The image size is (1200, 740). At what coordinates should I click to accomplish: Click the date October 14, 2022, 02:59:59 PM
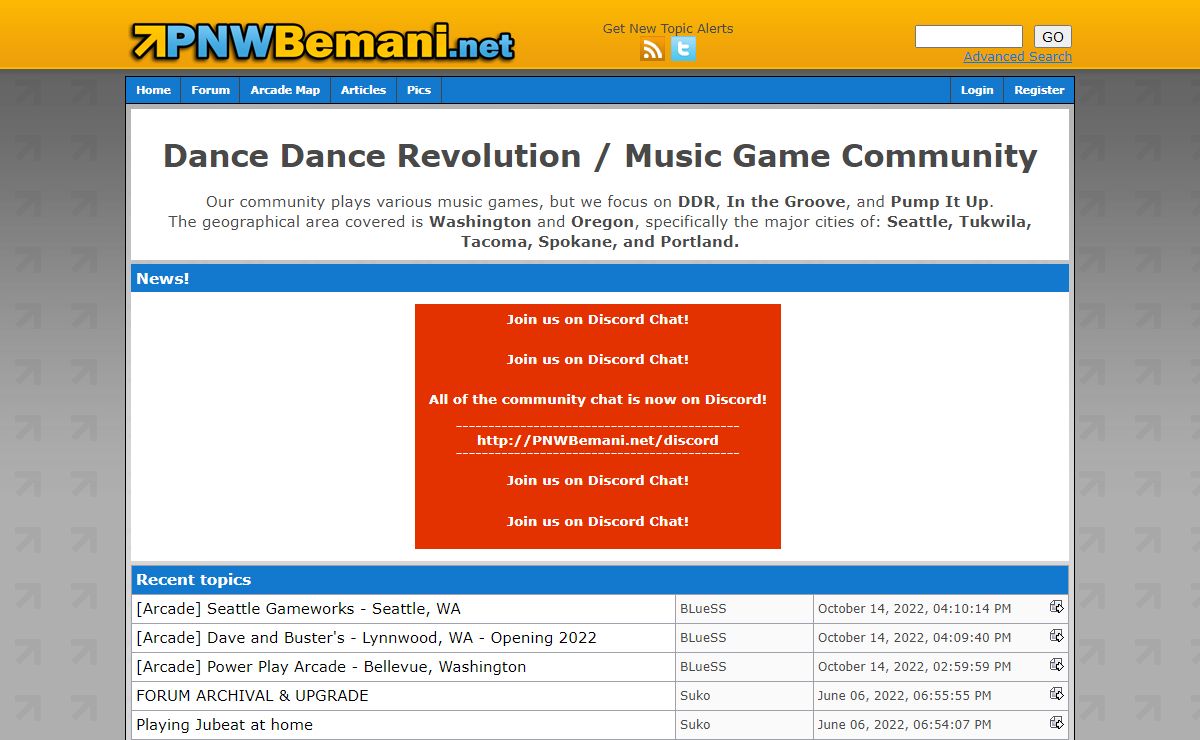click(x=914, y=666)
